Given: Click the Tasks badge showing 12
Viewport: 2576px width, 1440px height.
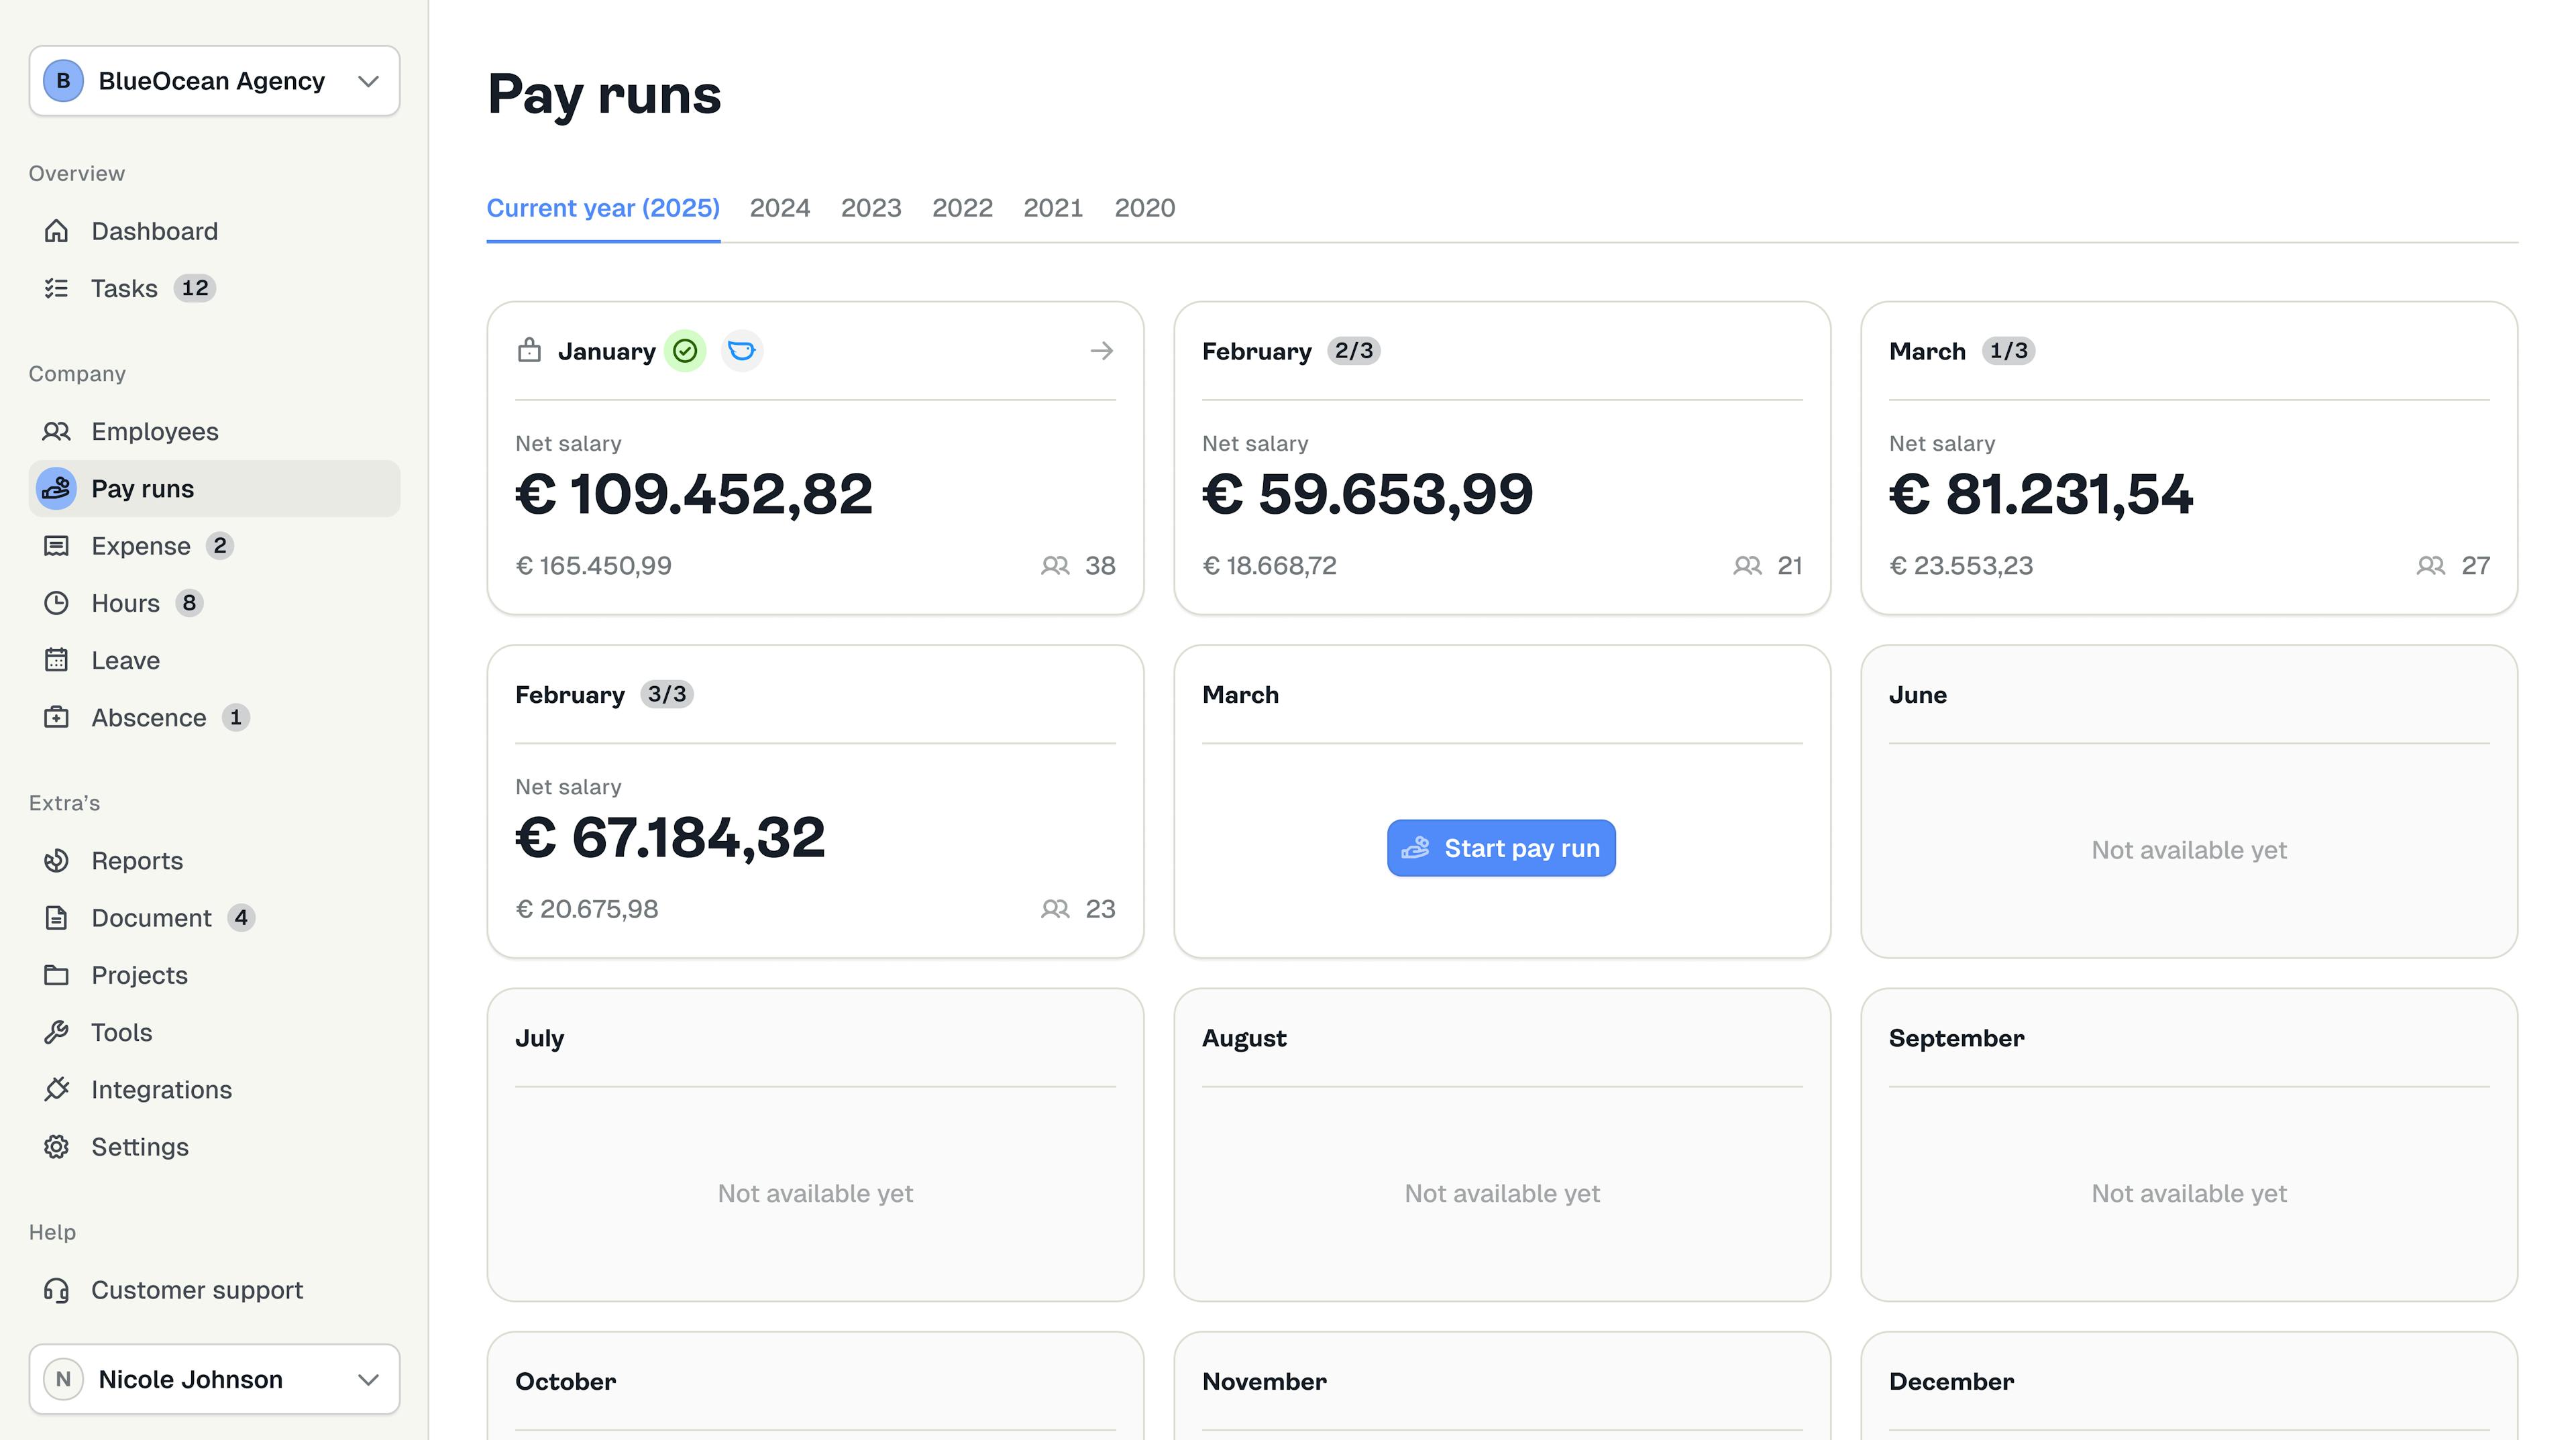Looking at the screenshot, I should [x=195, y=288].
